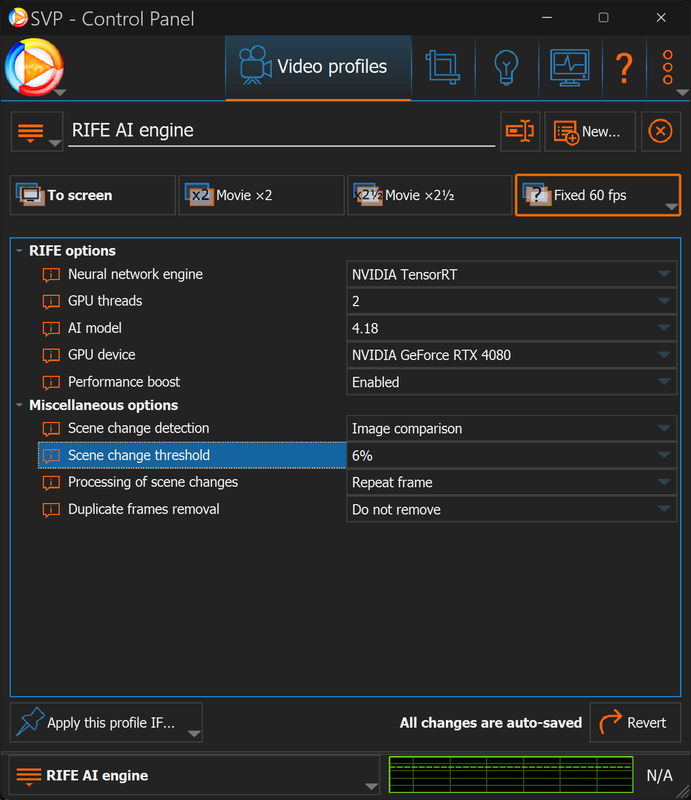Select the Performance boost row label

[124, 382]
